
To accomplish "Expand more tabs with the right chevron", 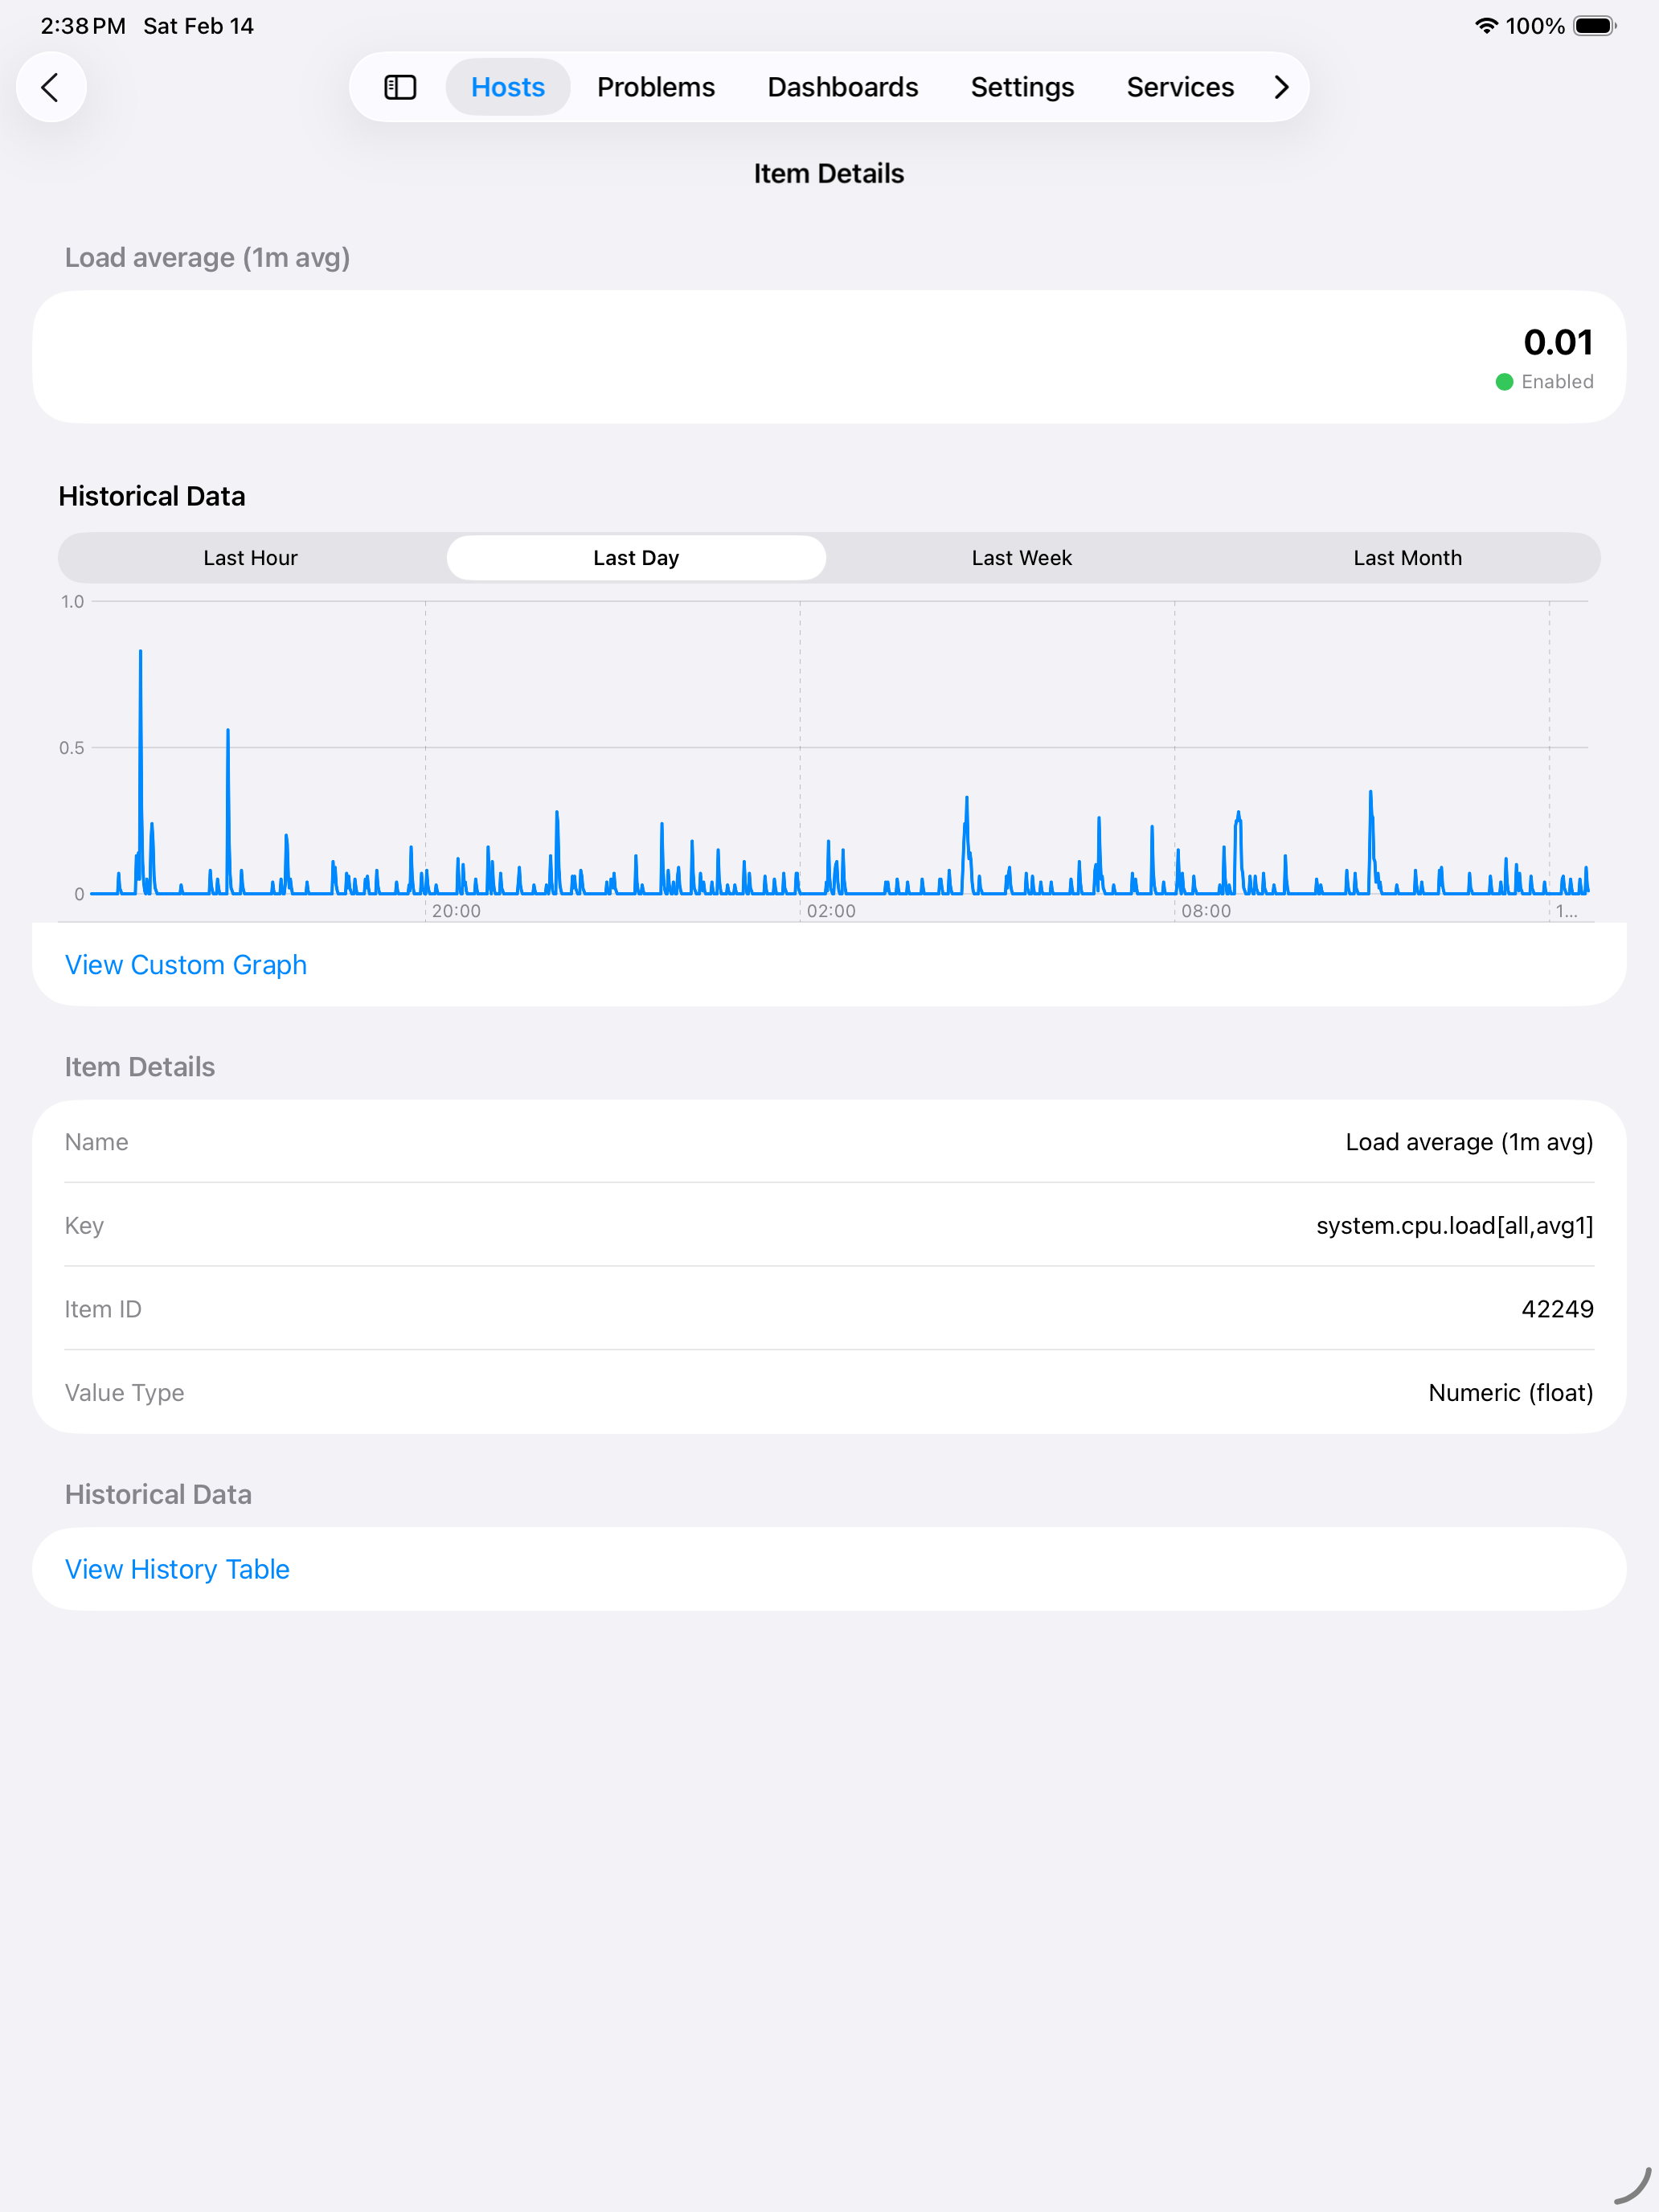I will 1281,87.
